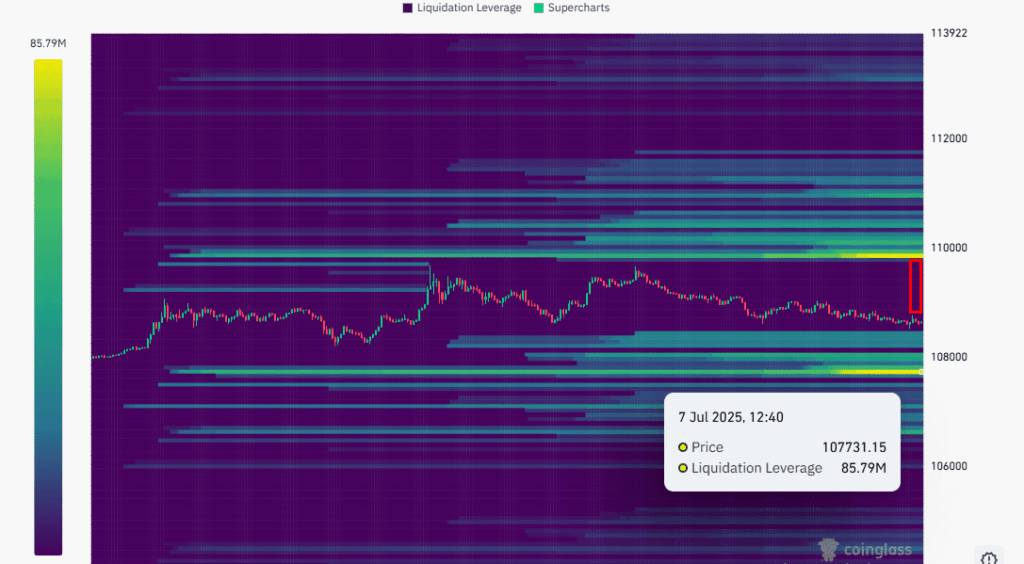The width and height of the screenshot is (1024, 564).
Task: Click the 106000 price axis label
Action: pos(950,466)
